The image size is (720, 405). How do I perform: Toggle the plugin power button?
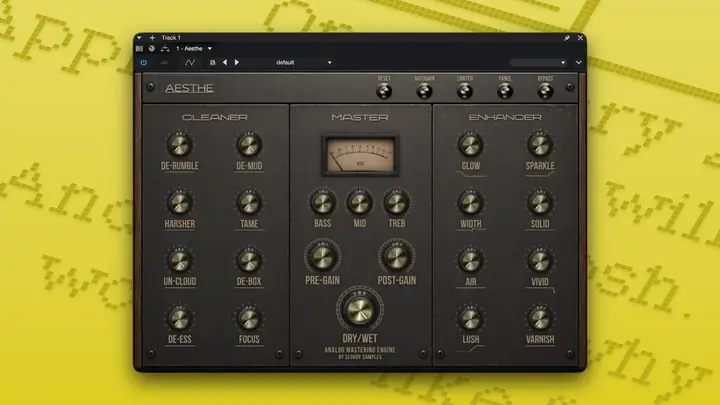[x=144, y=62]
